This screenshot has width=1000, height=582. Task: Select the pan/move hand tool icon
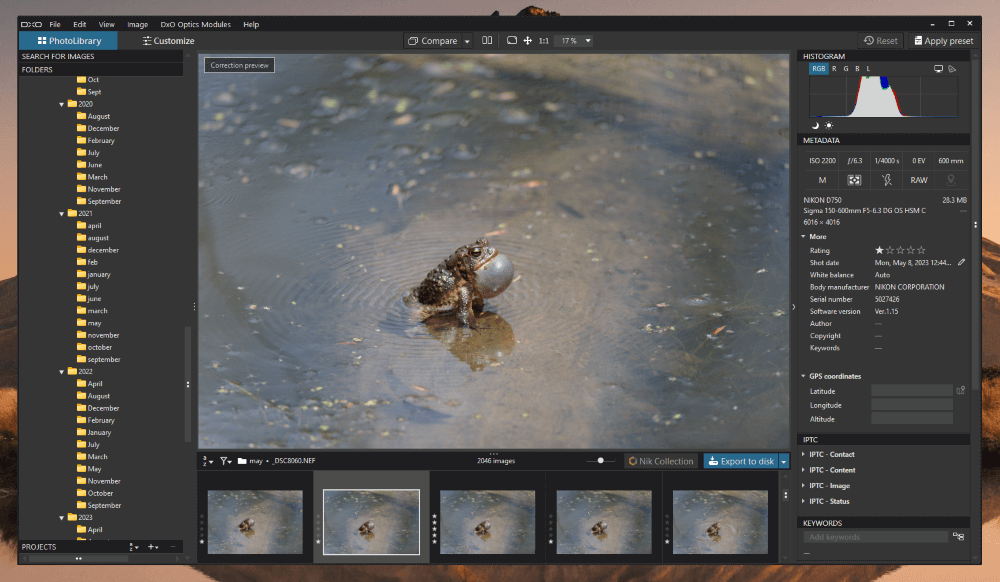point(527,40)
